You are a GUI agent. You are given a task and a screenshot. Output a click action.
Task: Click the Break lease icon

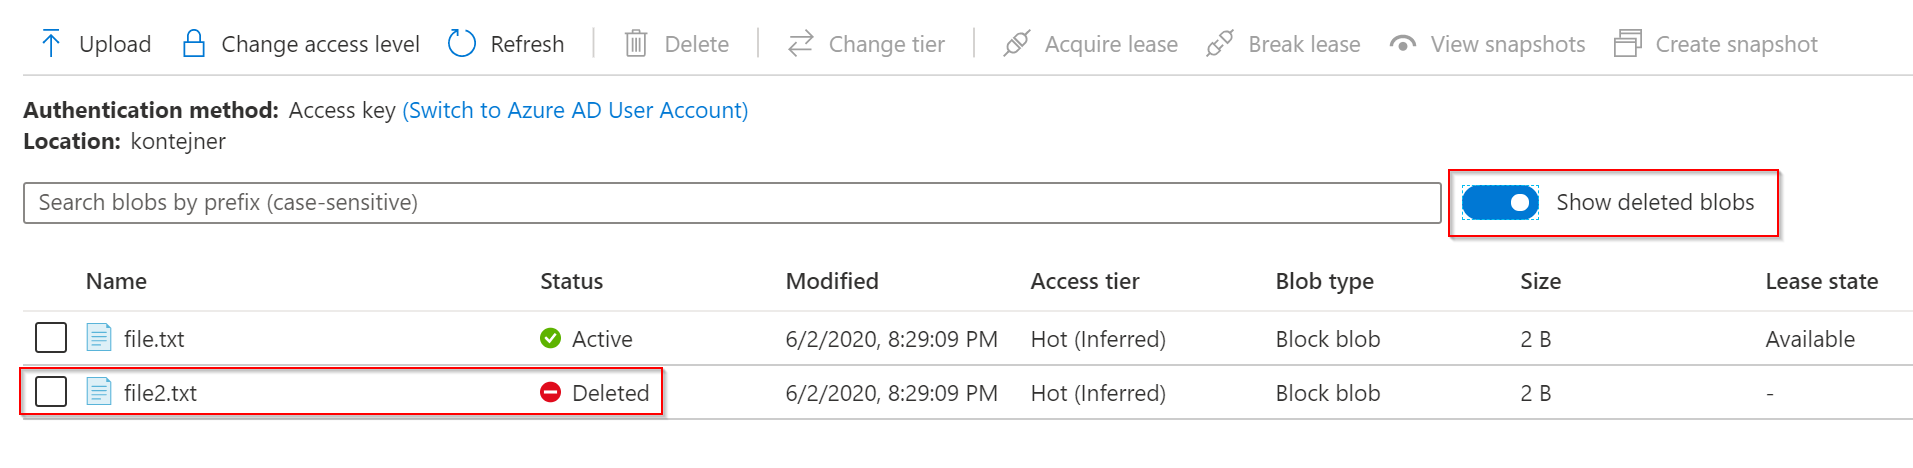(x=1220, y=44)
